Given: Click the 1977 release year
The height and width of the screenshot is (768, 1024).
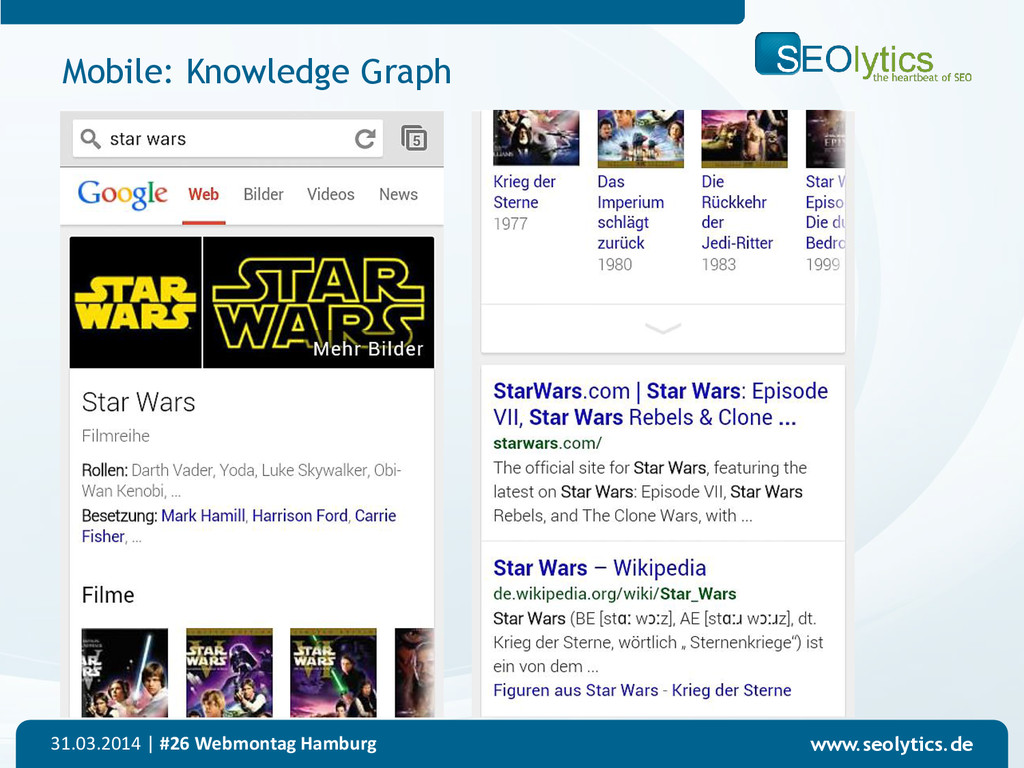Looking at the screenshot, I should 510,224.
